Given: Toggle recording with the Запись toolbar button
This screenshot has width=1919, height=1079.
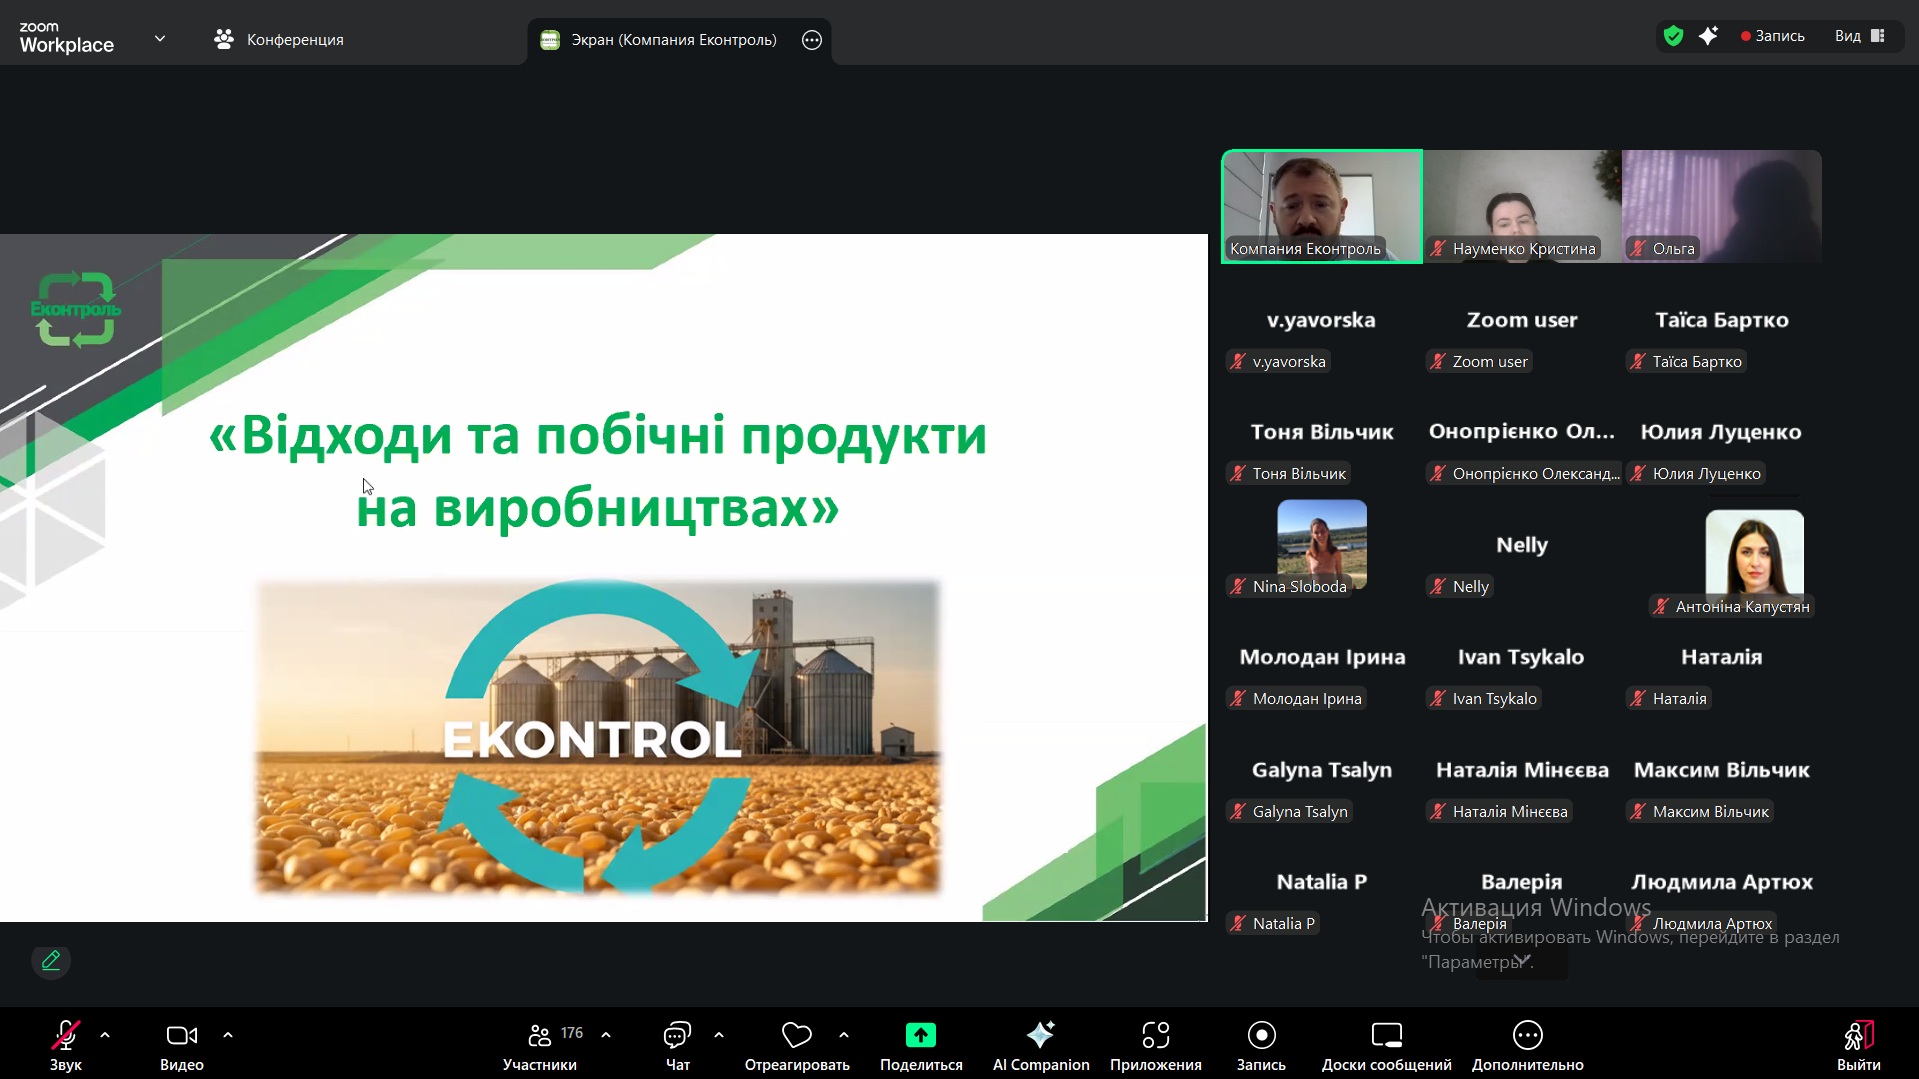Looking at the screenshot, I should click(1261, 1044).
